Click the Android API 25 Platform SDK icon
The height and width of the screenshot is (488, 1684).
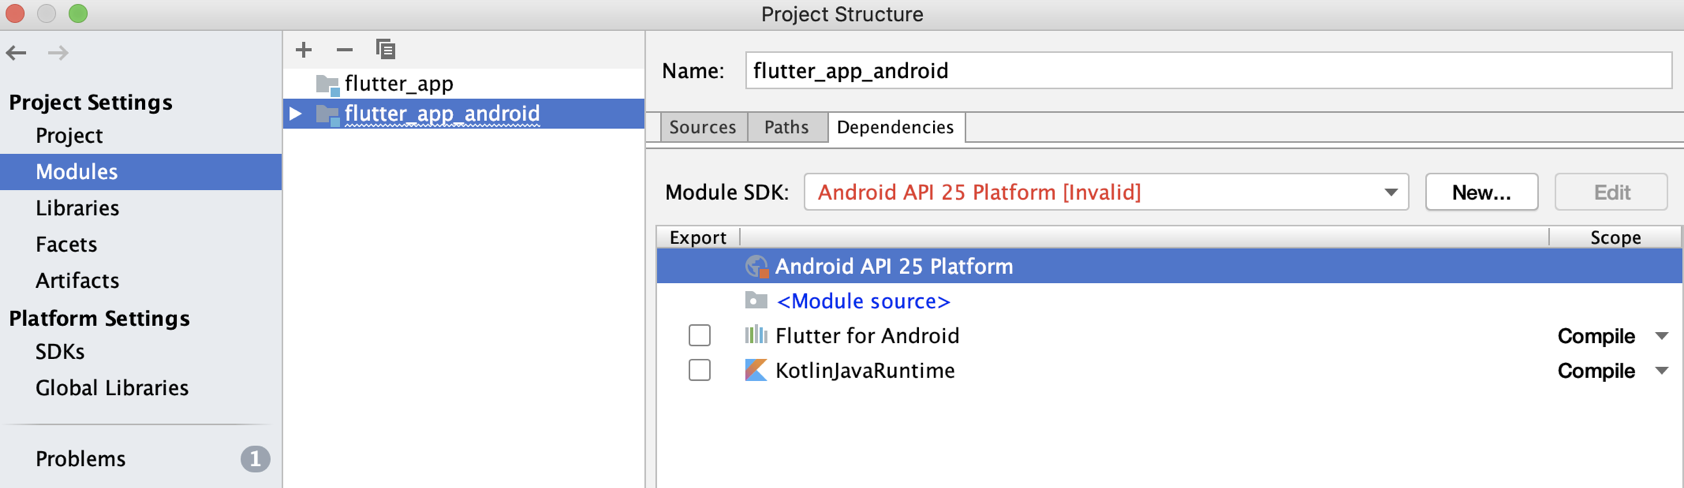(756, 266)
